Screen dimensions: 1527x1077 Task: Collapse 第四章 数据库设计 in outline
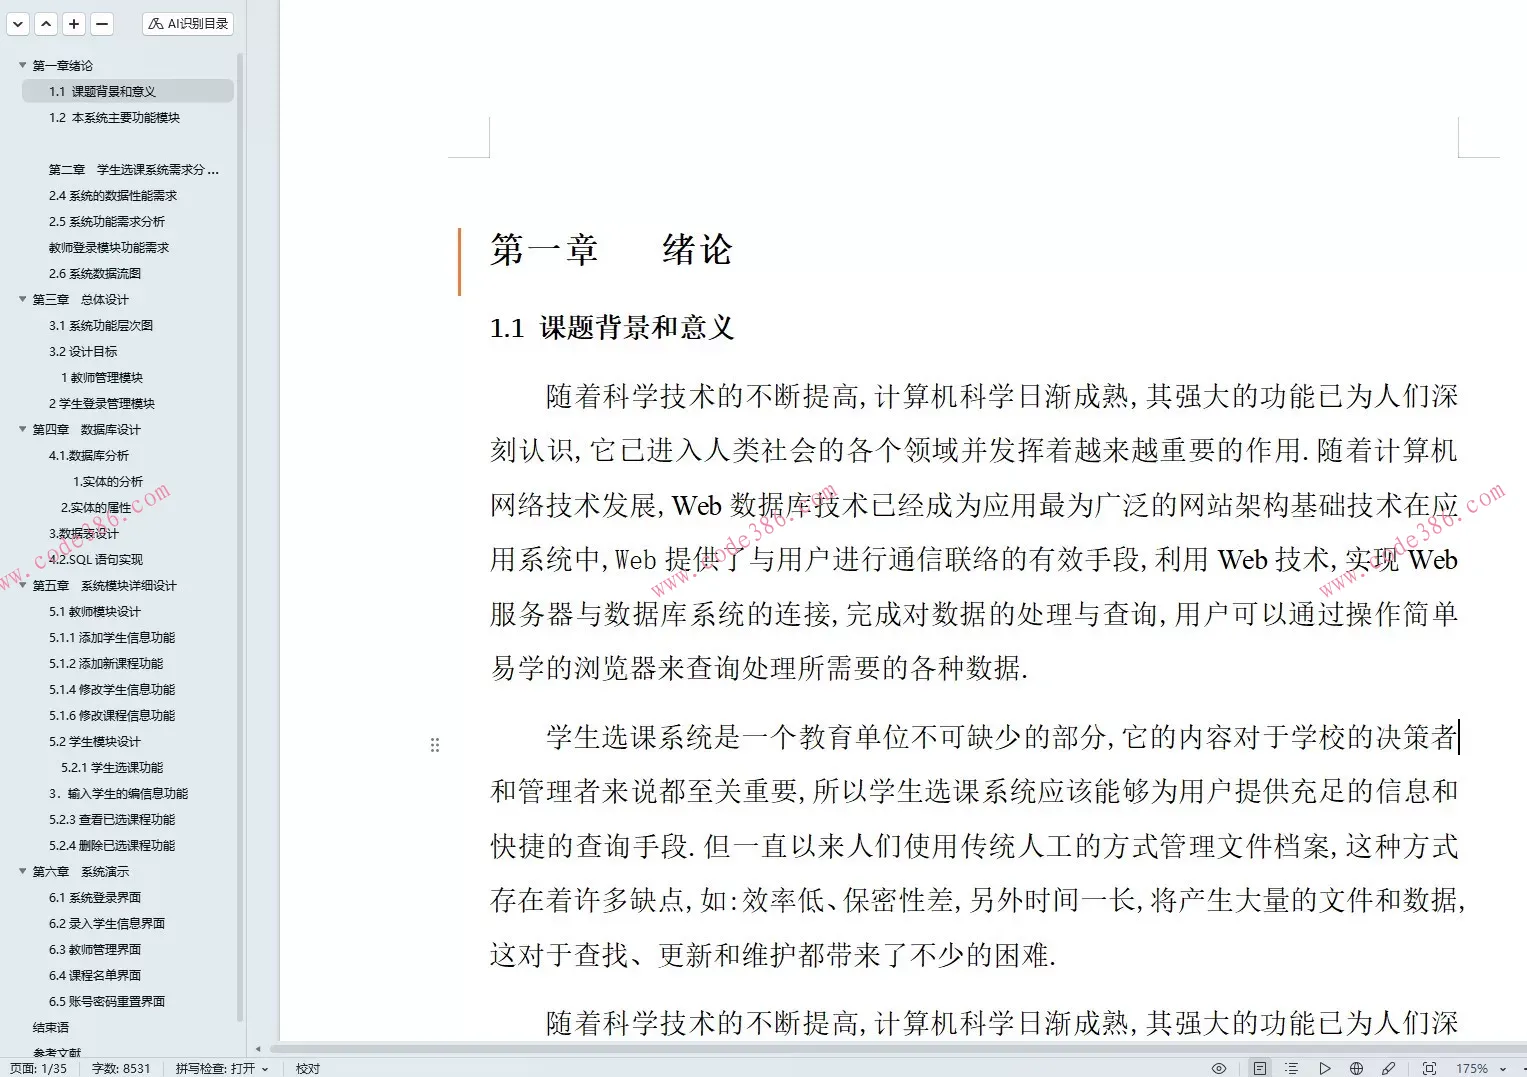point(20,429)
